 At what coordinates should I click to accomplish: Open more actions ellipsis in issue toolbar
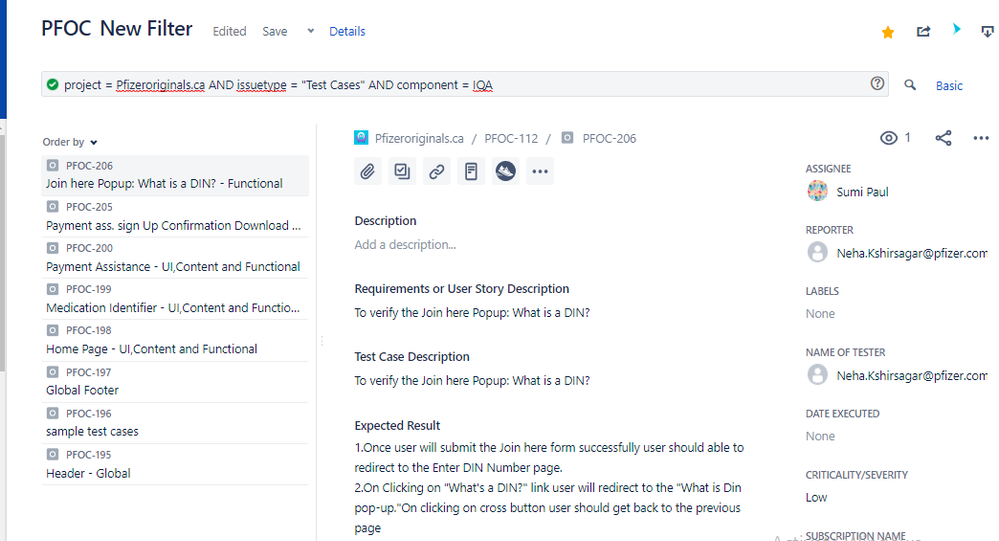pos(540,171)
